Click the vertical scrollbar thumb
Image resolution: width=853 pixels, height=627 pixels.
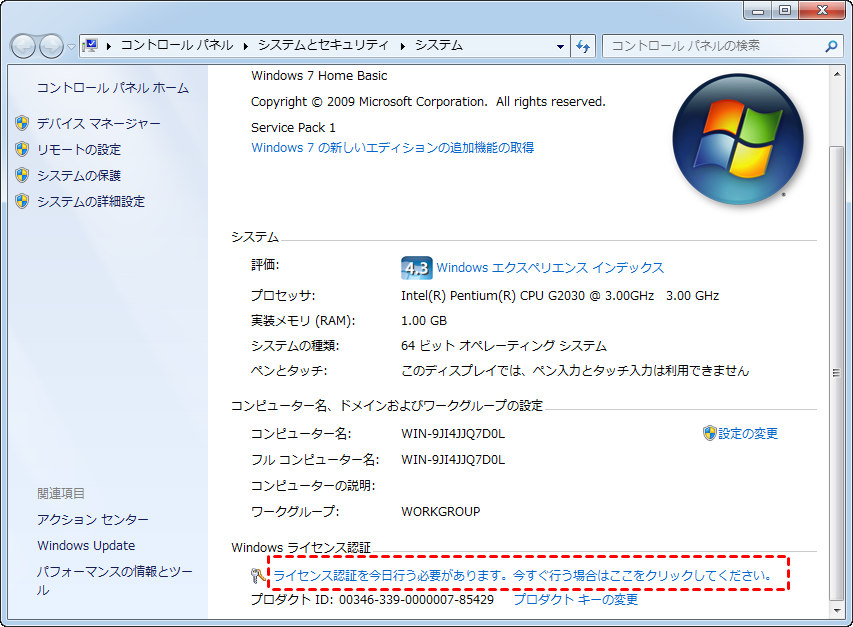[836, 373]
